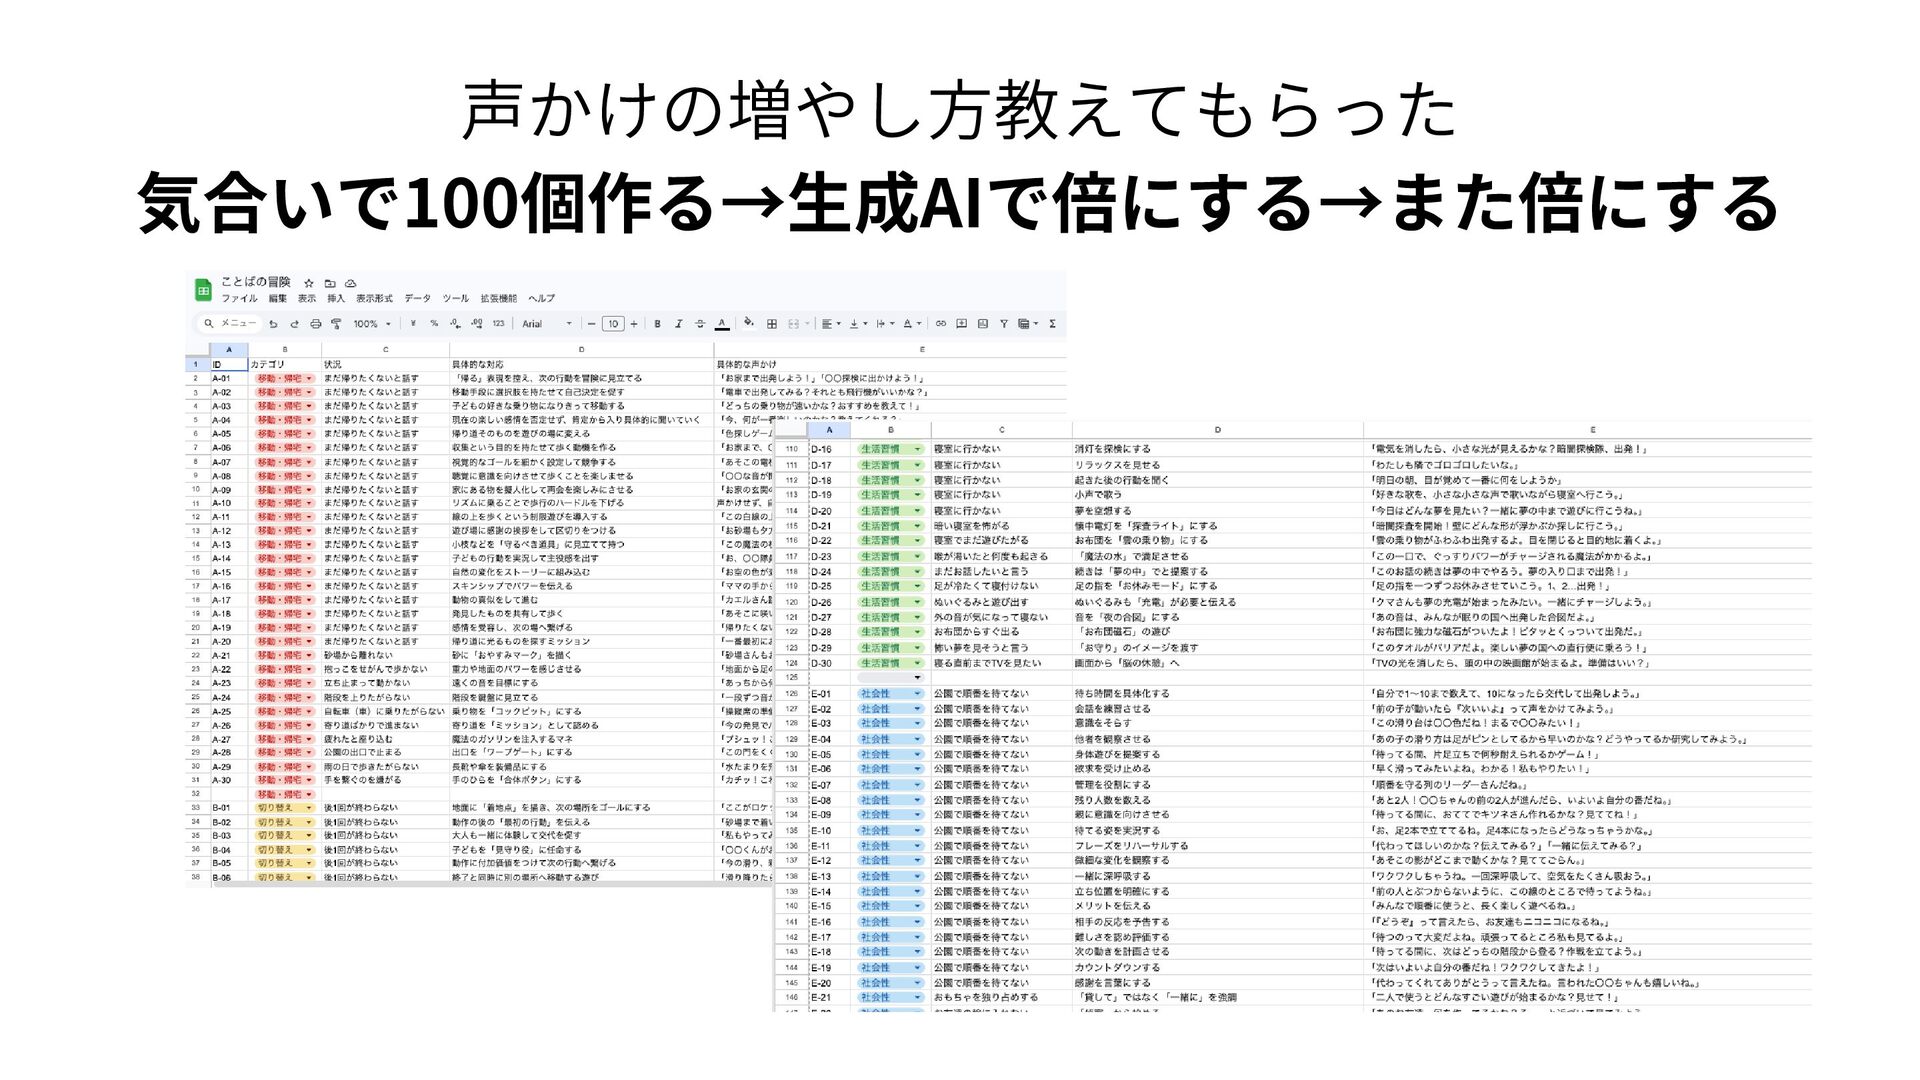
Task: Click the functions sigma icon
Action: [x=1052, y=324]
